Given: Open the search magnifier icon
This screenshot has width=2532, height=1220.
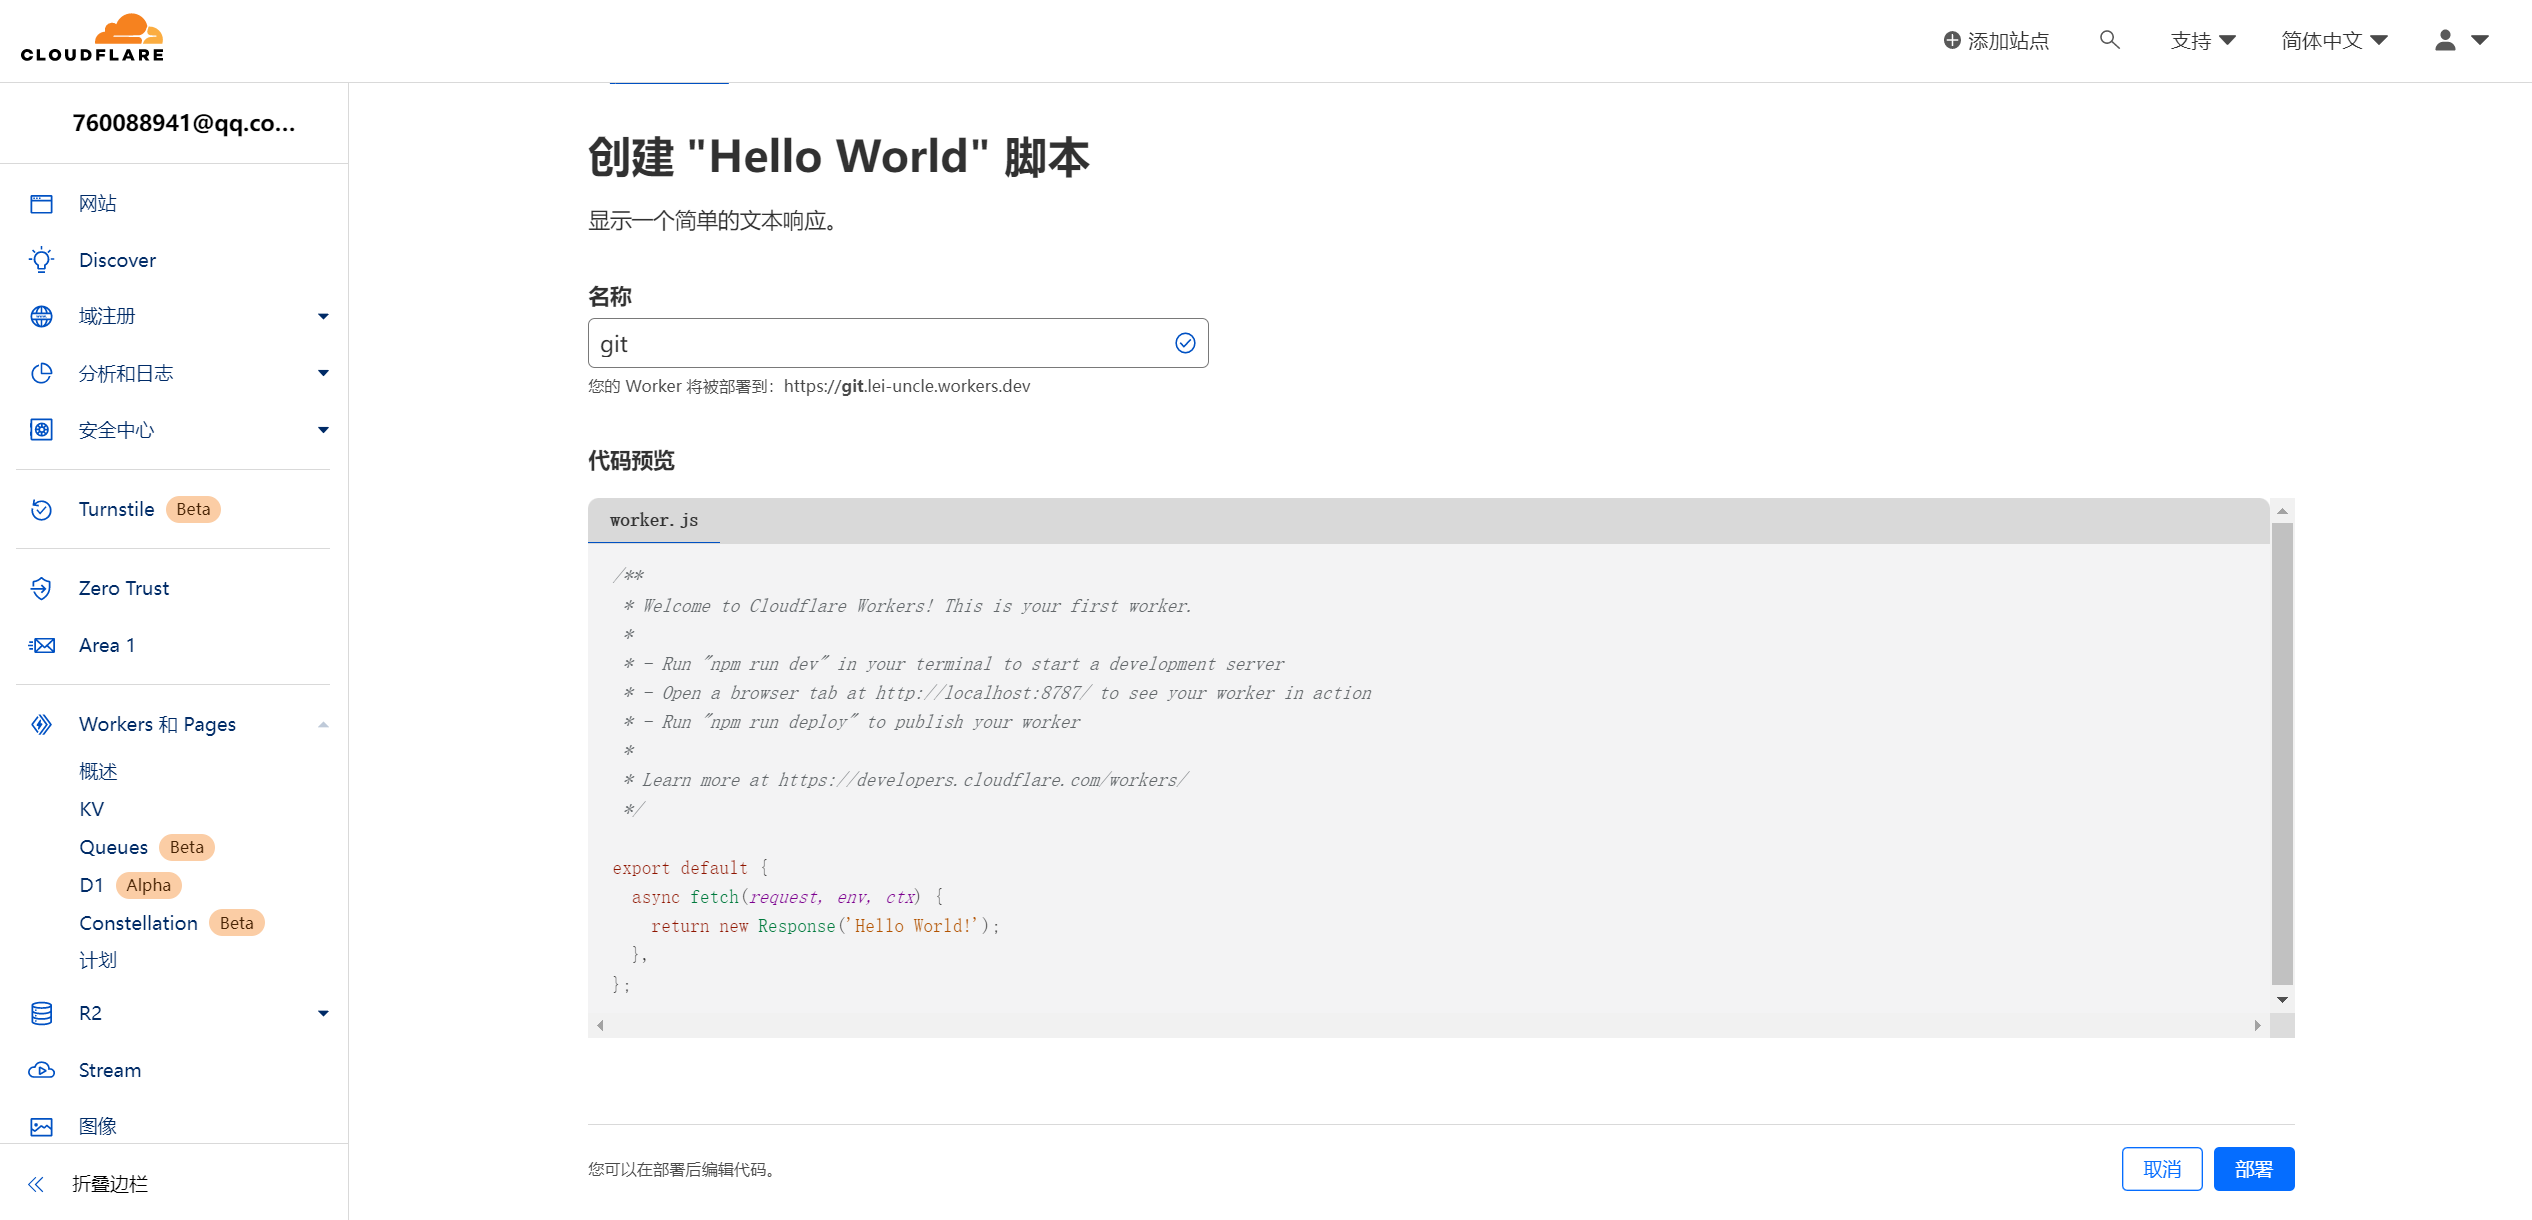Looking at the screenshot, I should pos(2109,40).
